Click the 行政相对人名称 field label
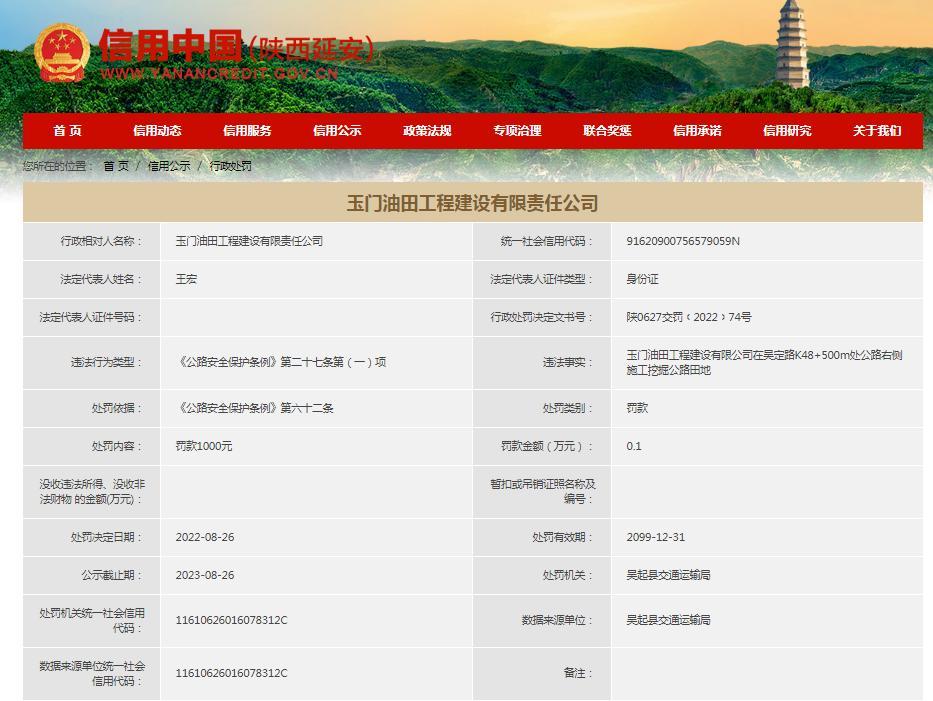 click(102, 241)
